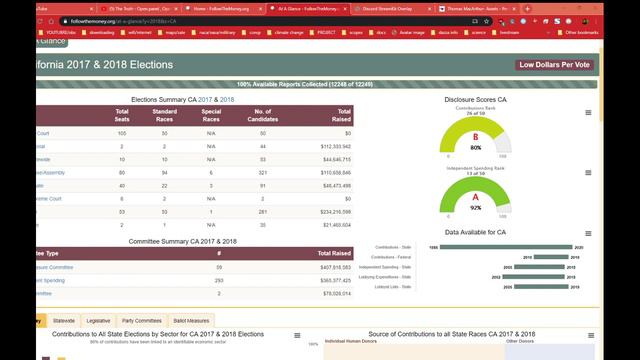Open the Chrome profile avatar
This screenshot has height=360, width=640.
[585, 21]
